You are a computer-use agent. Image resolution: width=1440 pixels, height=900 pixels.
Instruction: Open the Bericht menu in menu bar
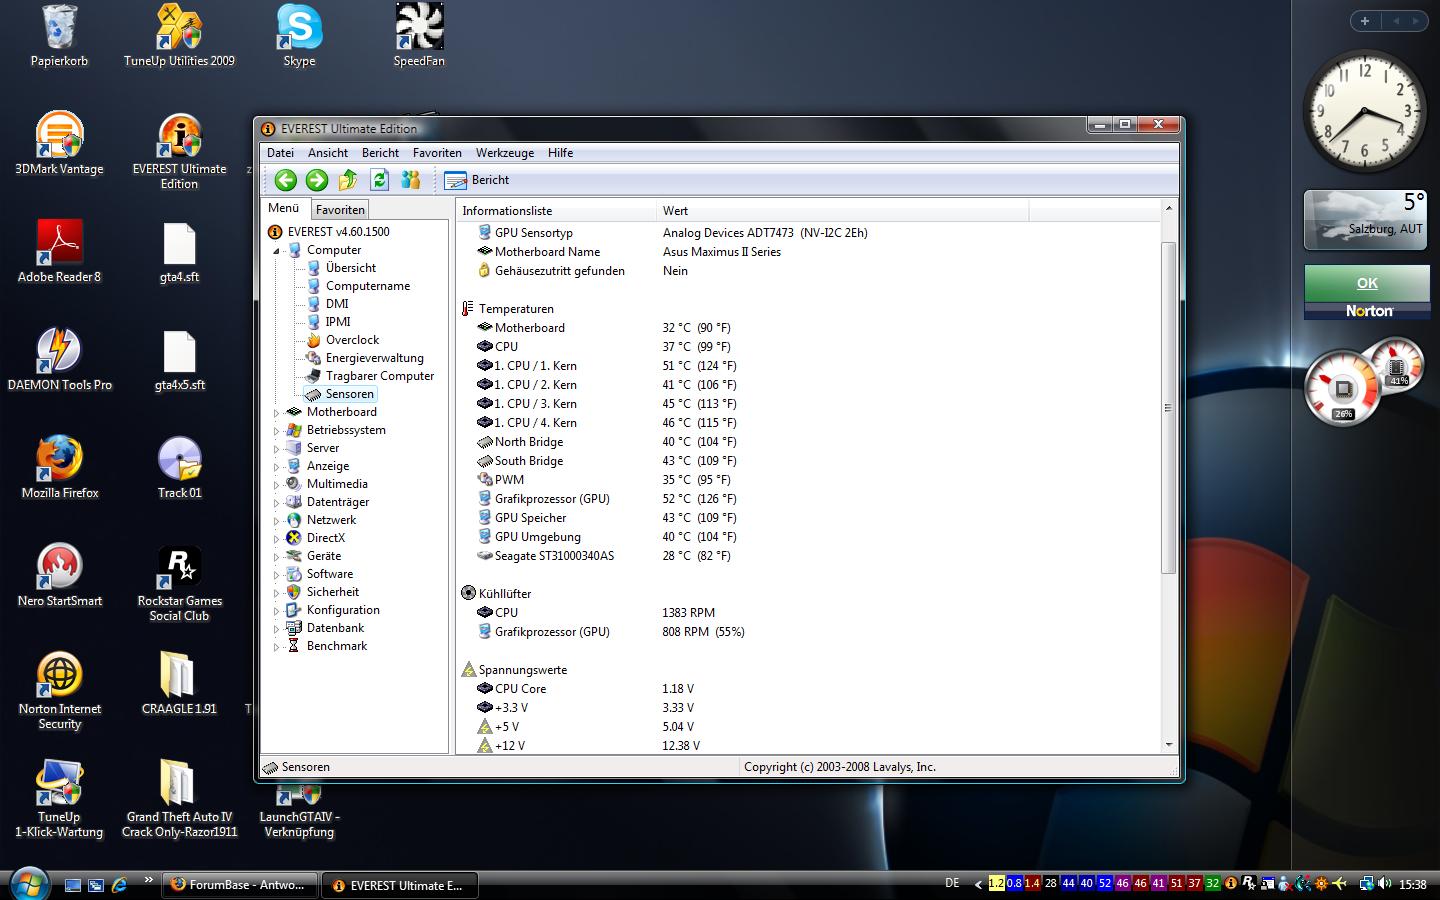pos(380,153)
